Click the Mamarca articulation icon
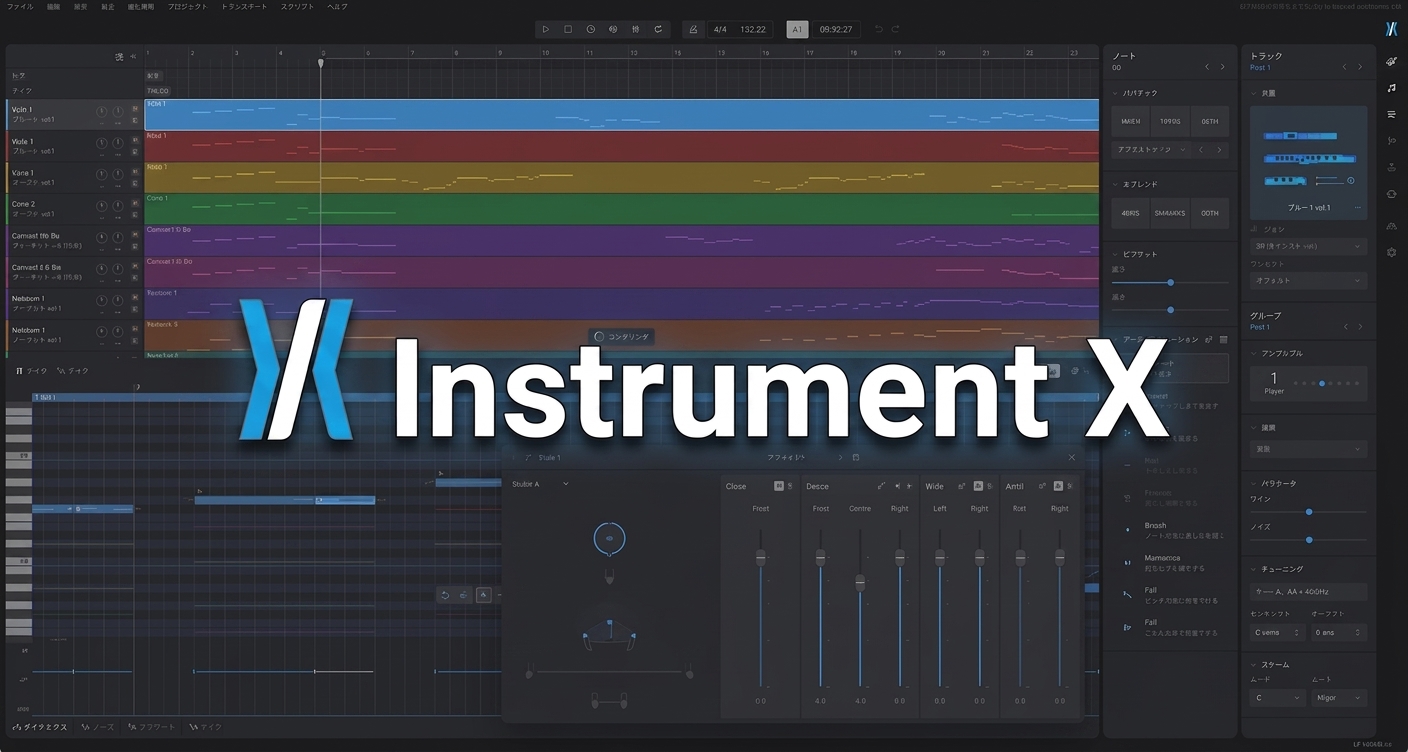1408x752 pixels. 1127,562
